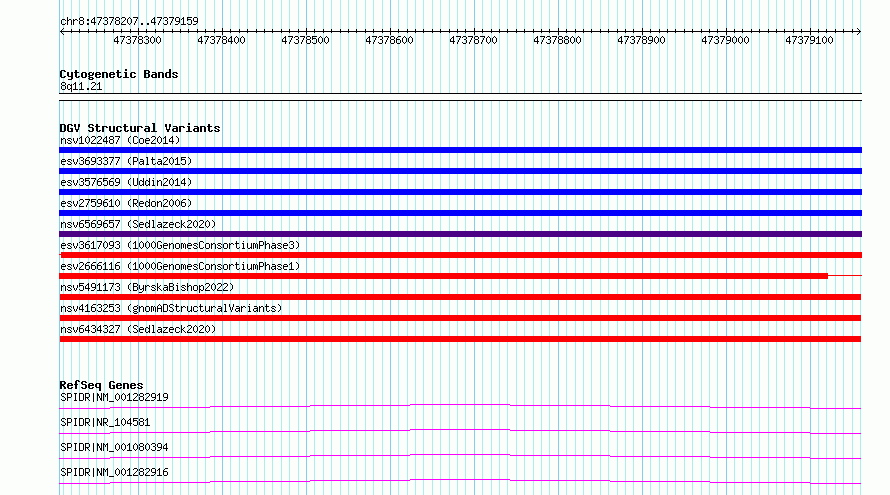This screenshot has height=495, width=890.
Task: Click the SPIDR|NM_001282916 transcript label
Action: (x=114, y=472)
